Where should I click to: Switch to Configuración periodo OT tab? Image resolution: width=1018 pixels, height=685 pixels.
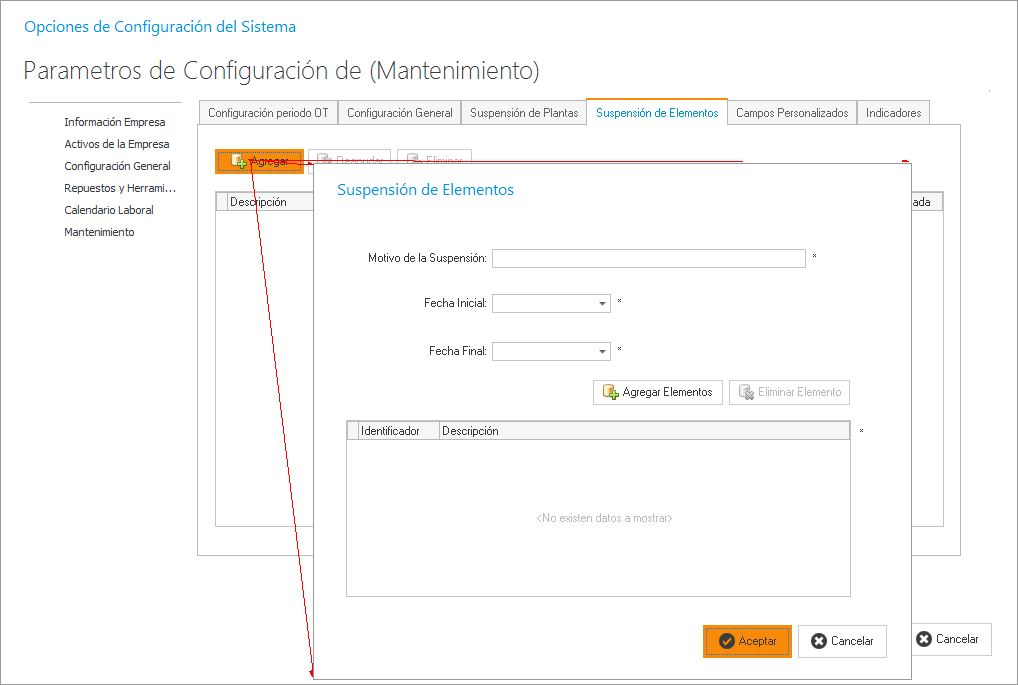coord(268,113)
